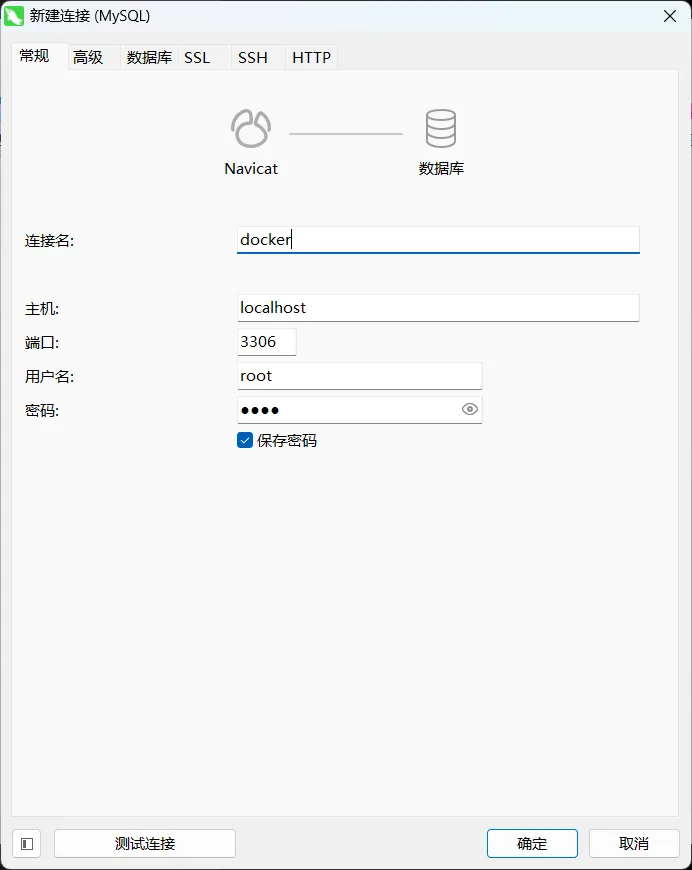The width and height of the screenshot is (692, 870).
Task: Select the 用户名 field containing root
Action: pos(359,376)
